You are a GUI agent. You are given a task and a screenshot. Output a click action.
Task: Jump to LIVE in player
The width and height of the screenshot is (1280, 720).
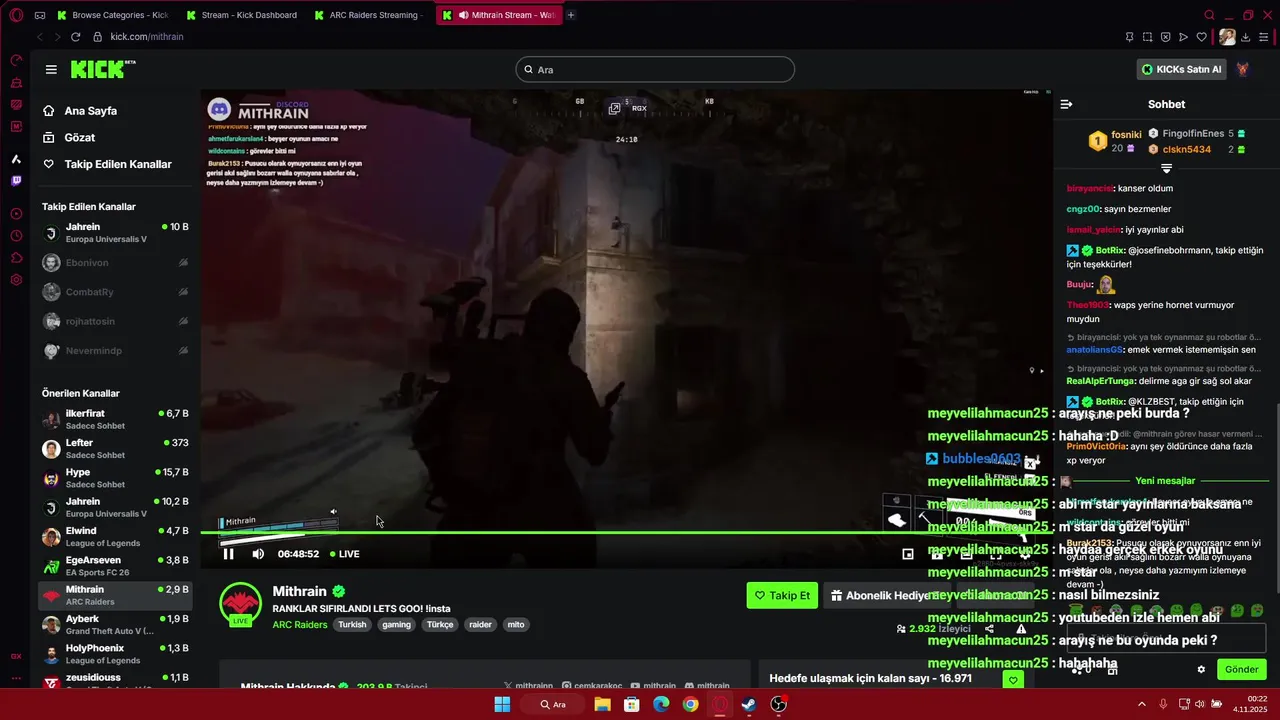click(x=344, y=554)
